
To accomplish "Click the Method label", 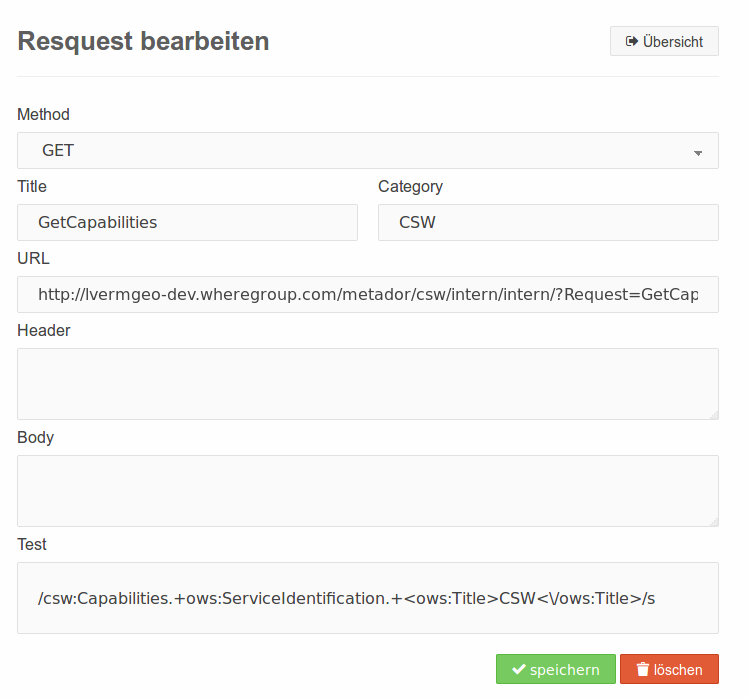I will (x=43, y=115).
